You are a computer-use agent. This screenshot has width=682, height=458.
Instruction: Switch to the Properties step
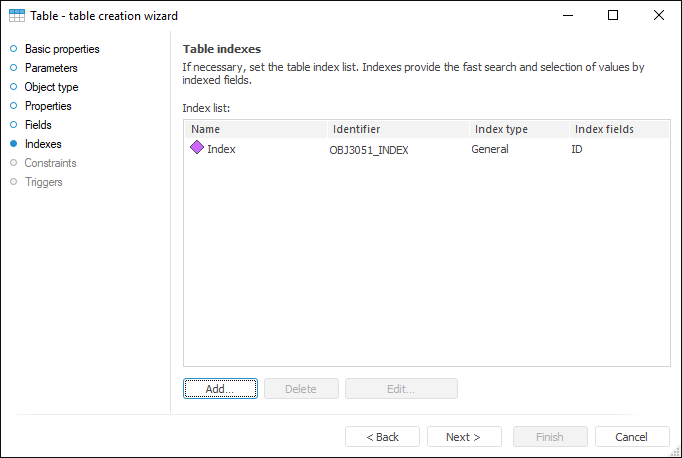[47, 106]
